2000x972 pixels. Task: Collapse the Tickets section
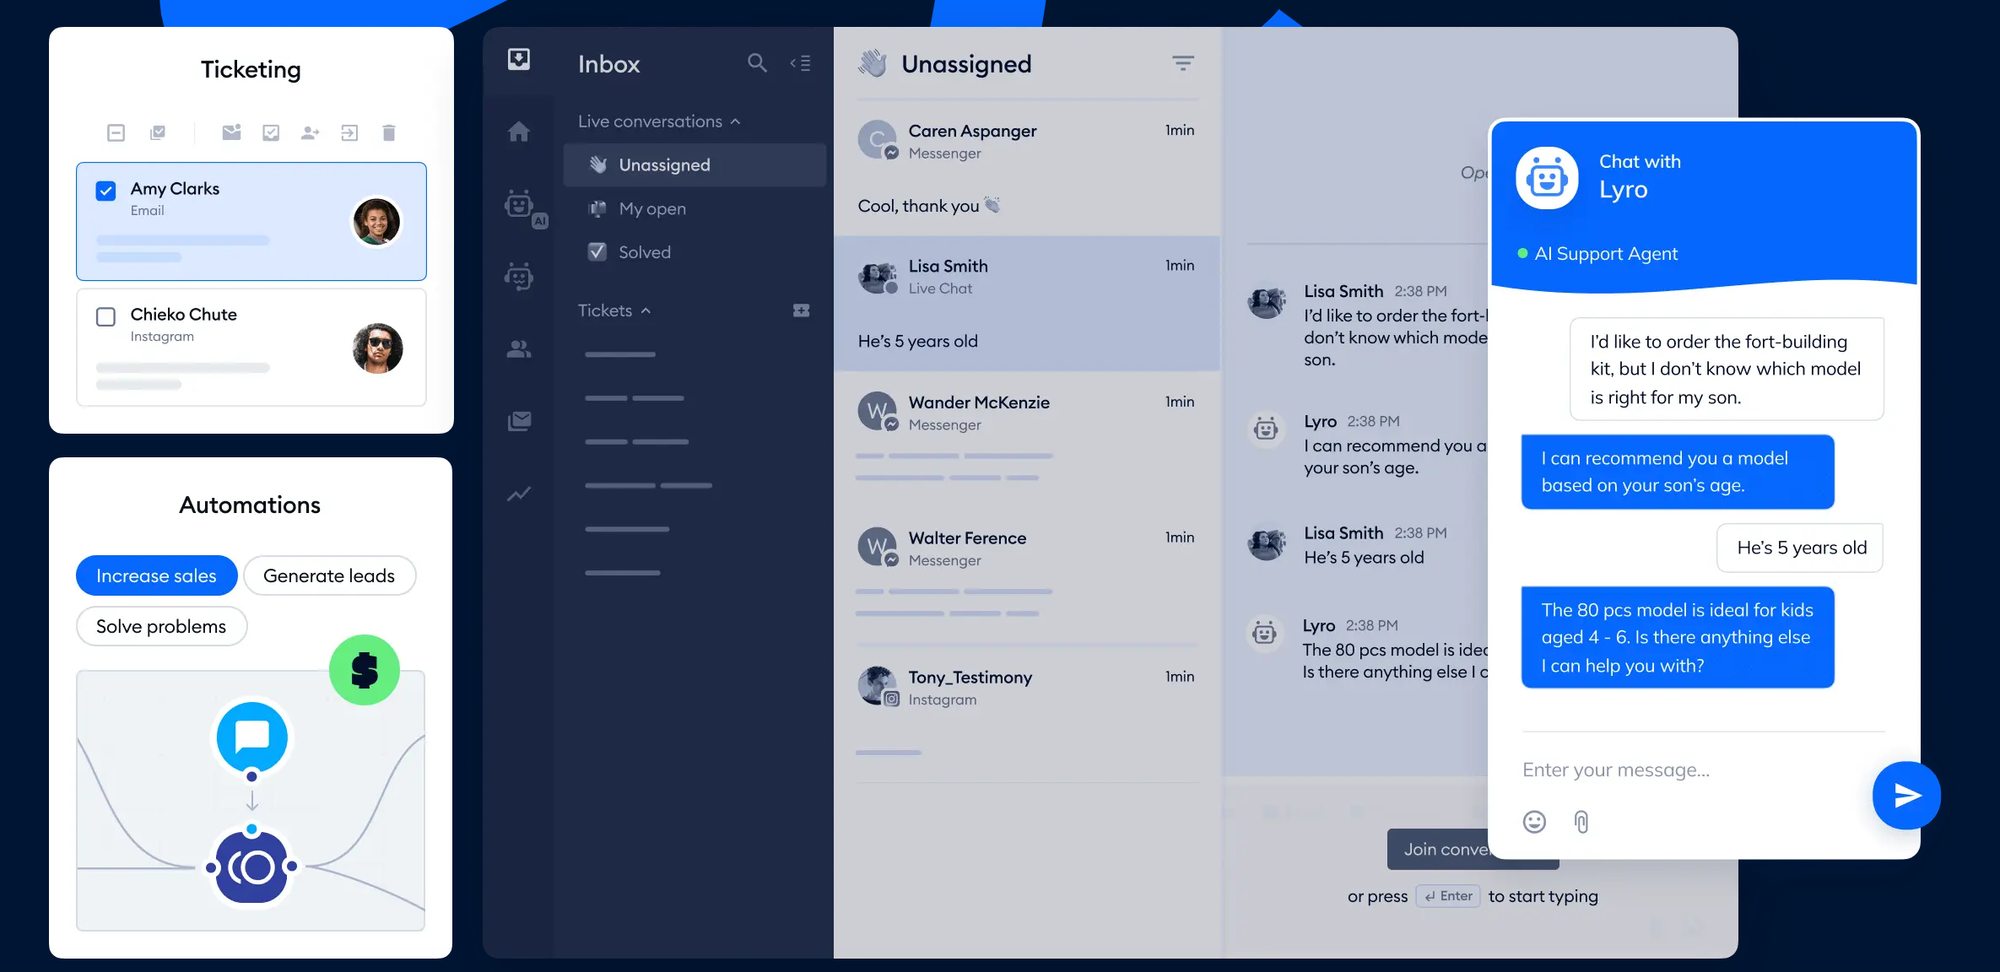pos(643,310)
